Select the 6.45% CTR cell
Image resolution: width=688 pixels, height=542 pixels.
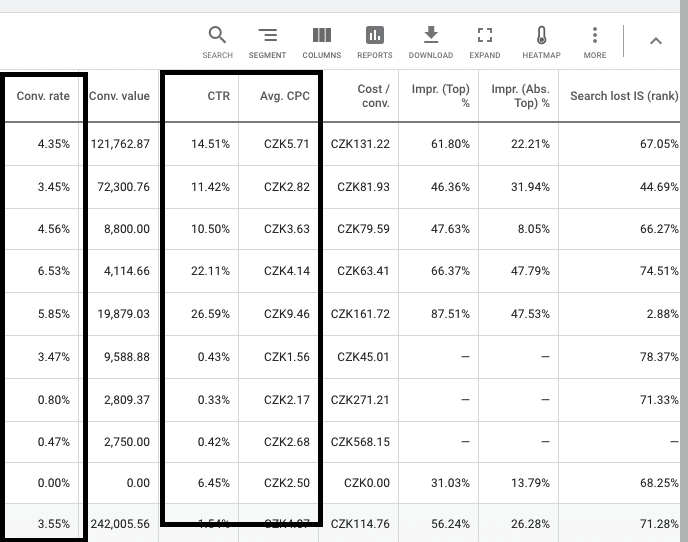(x=214, y=483)
